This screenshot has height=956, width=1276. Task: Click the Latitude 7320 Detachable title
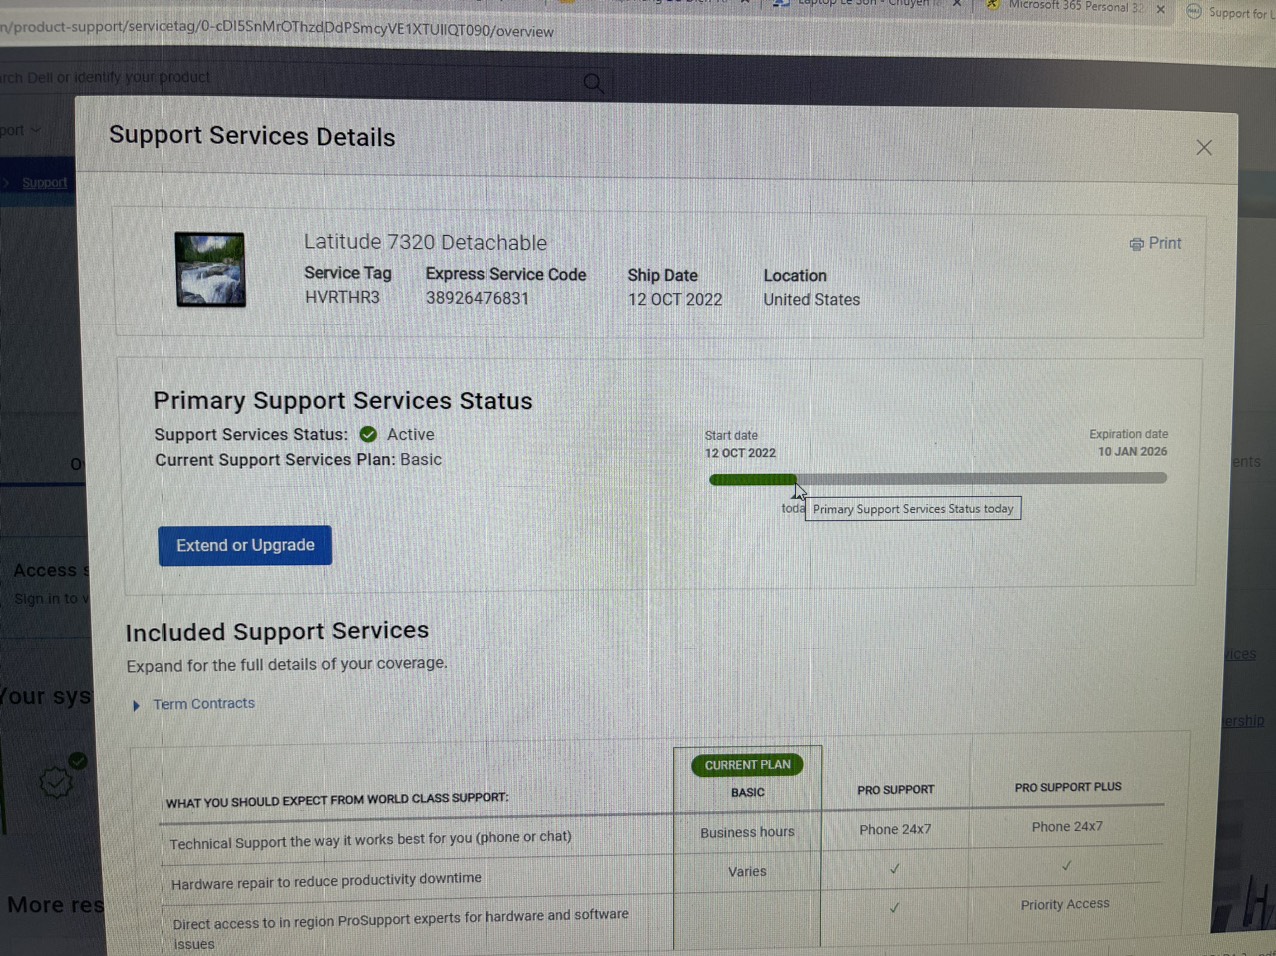[425, 242]
